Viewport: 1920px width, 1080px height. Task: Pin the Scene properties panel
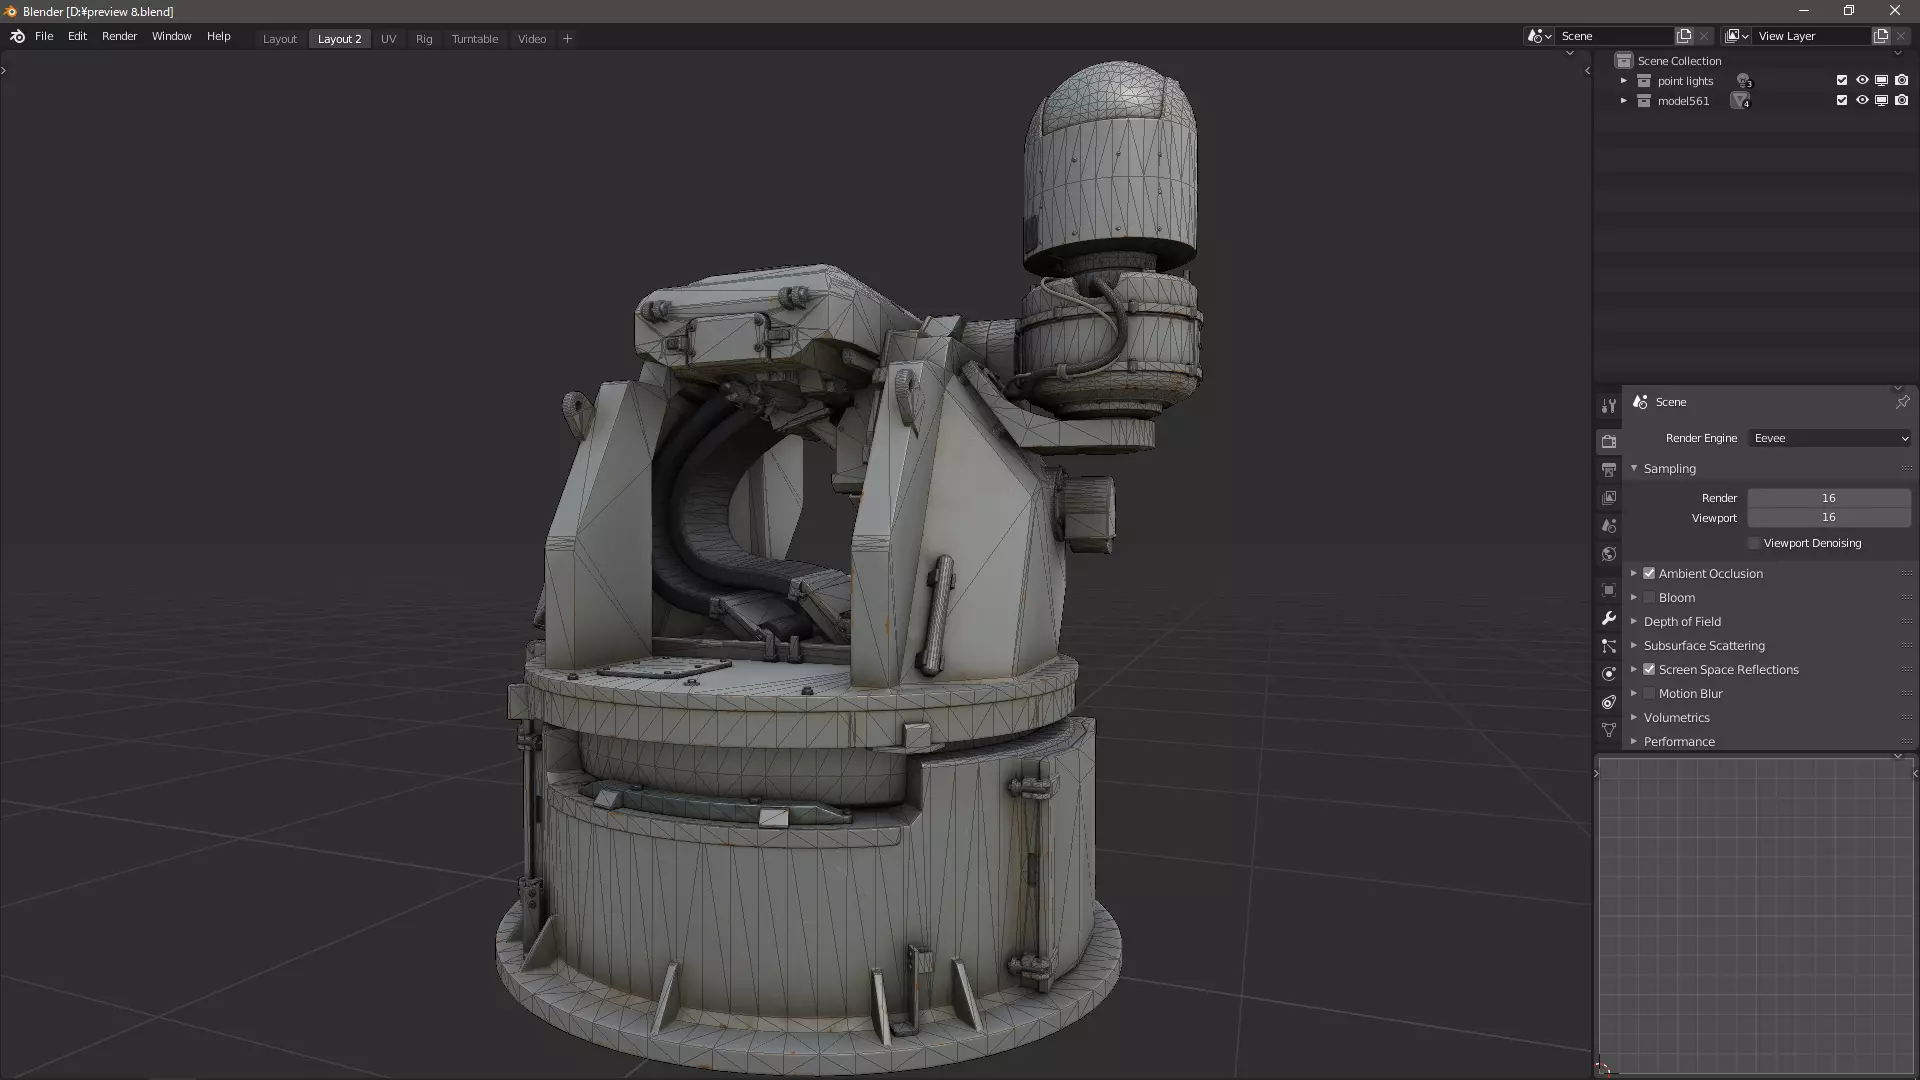tap(1902, 402)
